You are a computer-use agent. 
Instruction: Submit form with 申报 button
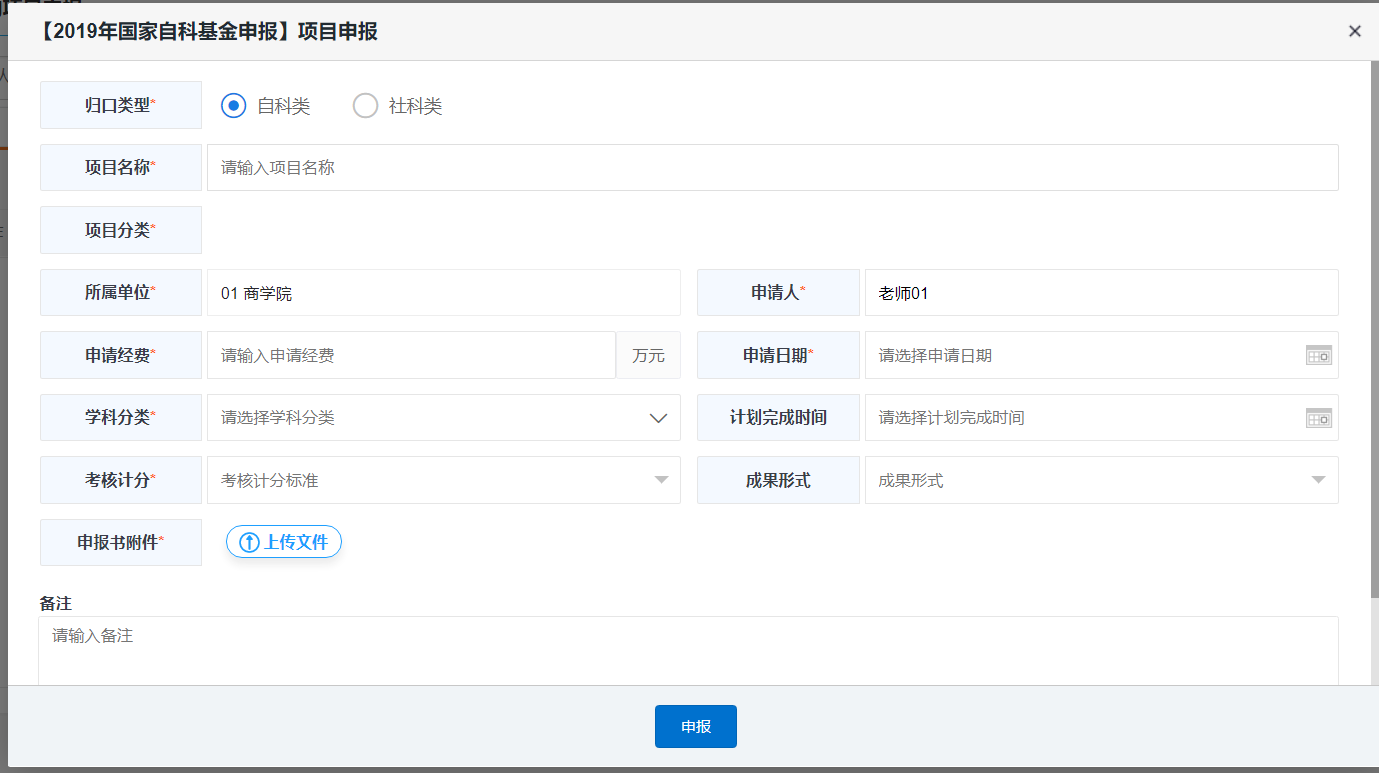pyautogui.click(x=695, y=727)
